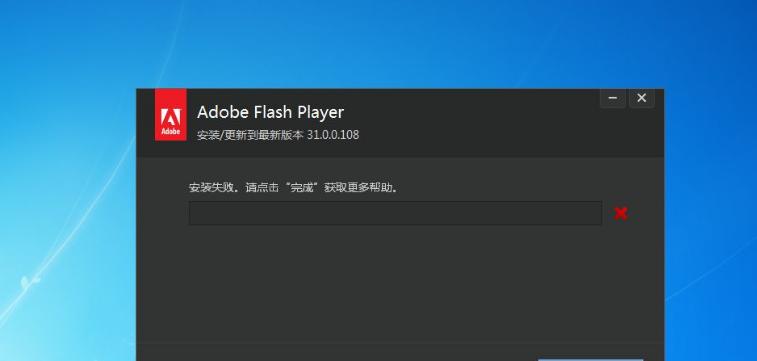
Task: Click the 安装/更新到最新版本 subtitle text
Action: 250,135
